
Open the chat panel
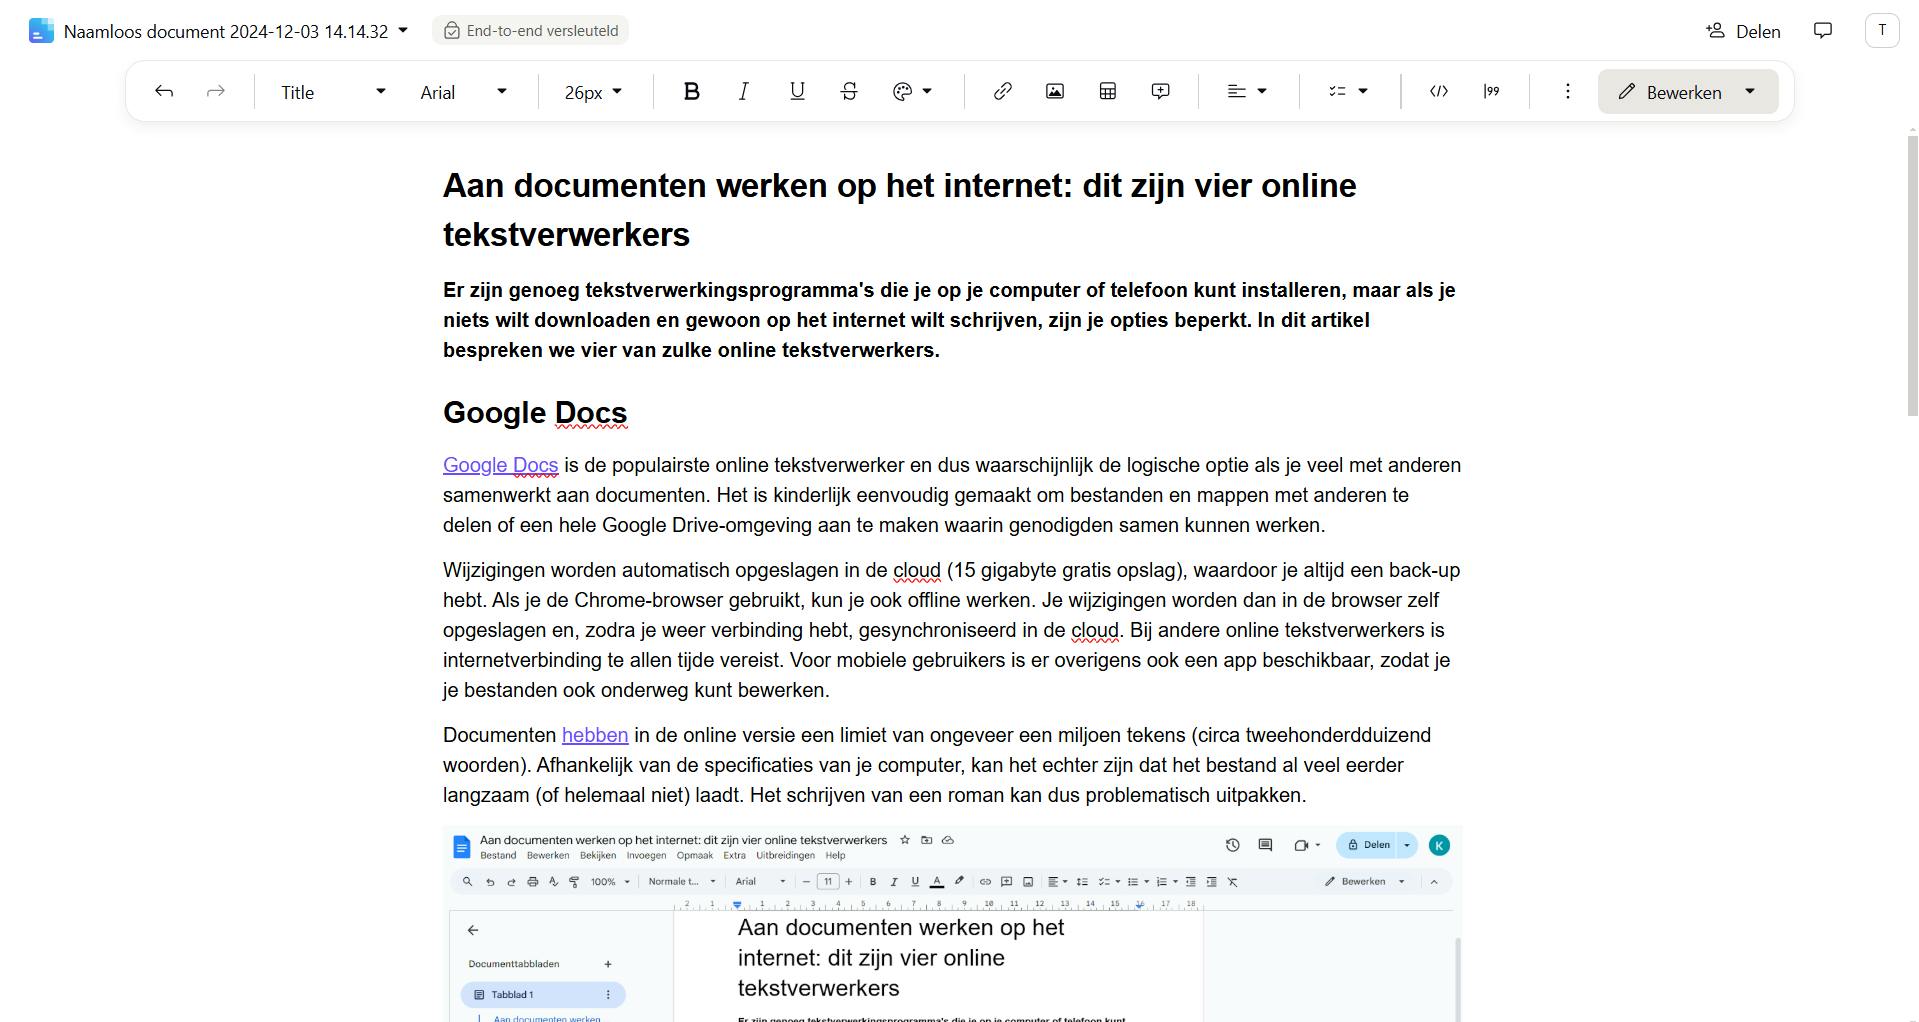click(1822, 30)
